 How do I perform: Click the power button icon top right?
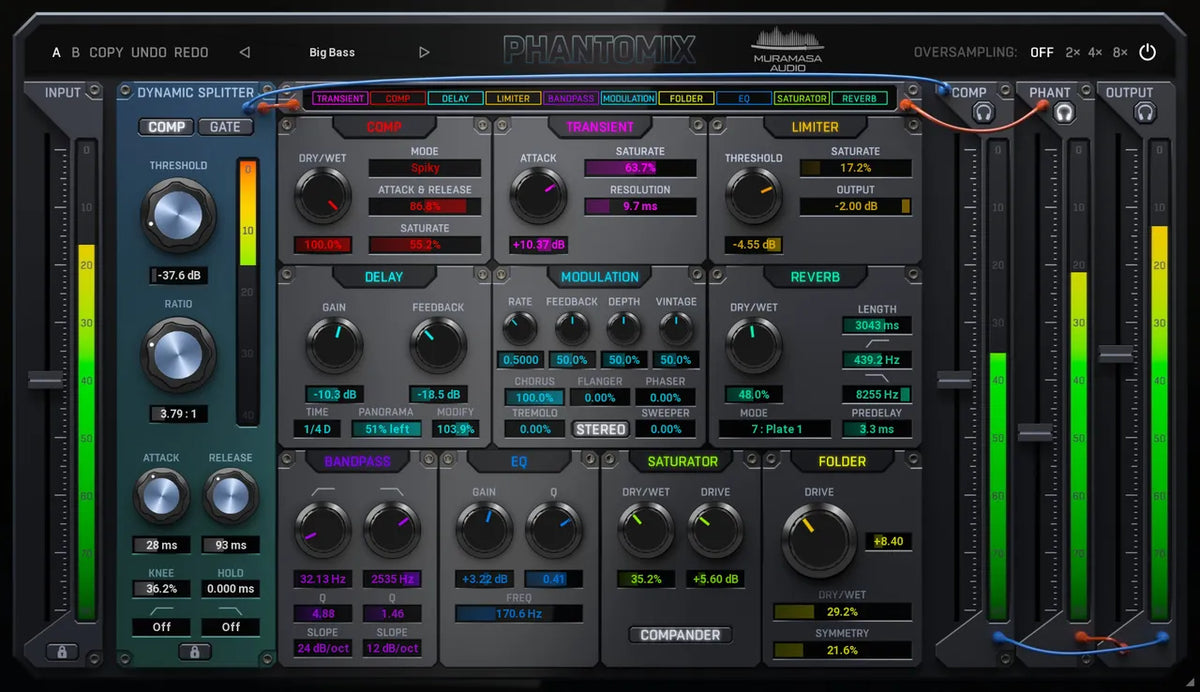tap(1146, 52)
